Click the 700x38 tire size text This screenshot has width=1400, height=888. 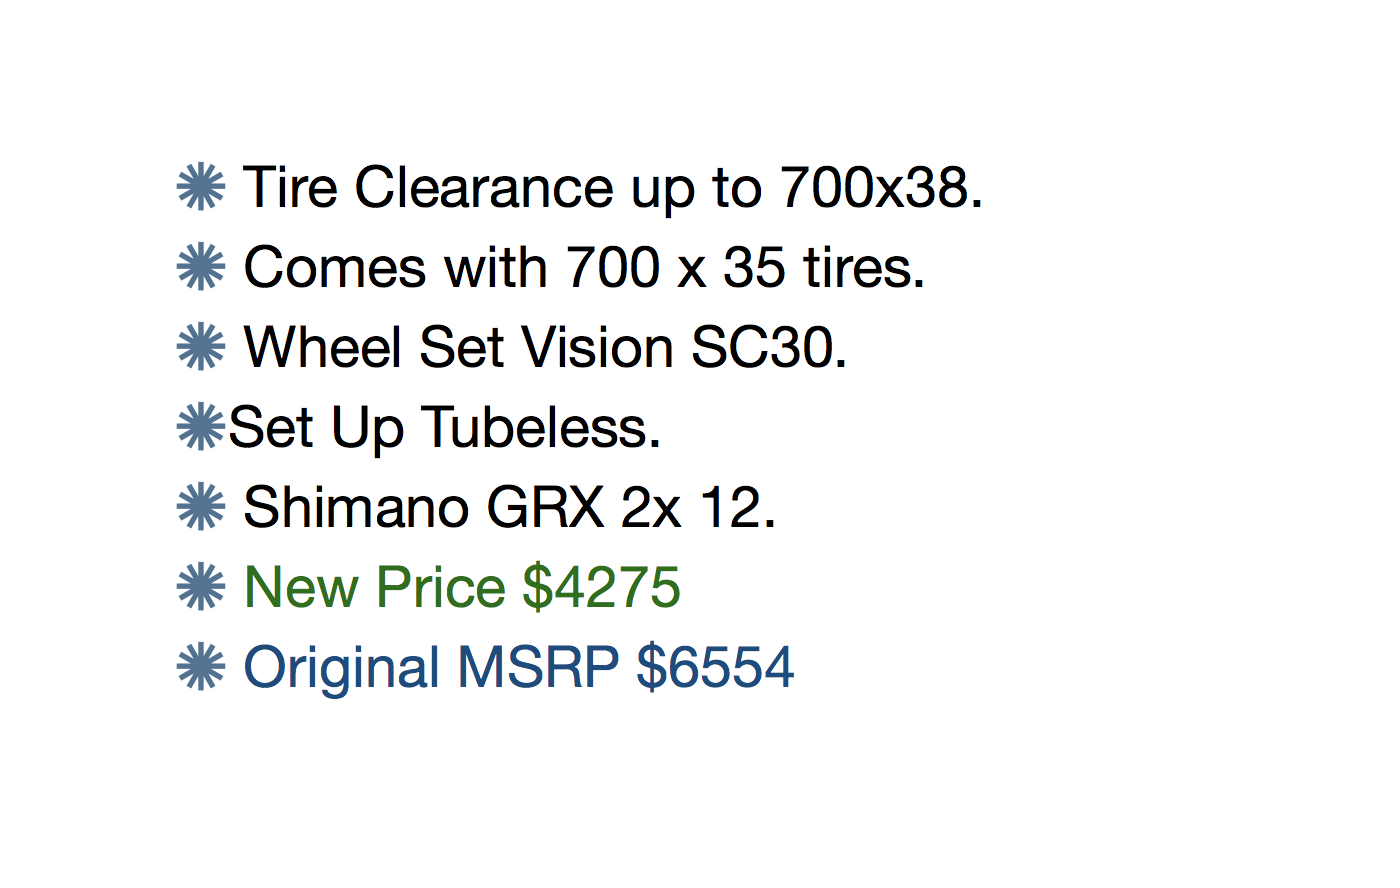coord(880,187)
